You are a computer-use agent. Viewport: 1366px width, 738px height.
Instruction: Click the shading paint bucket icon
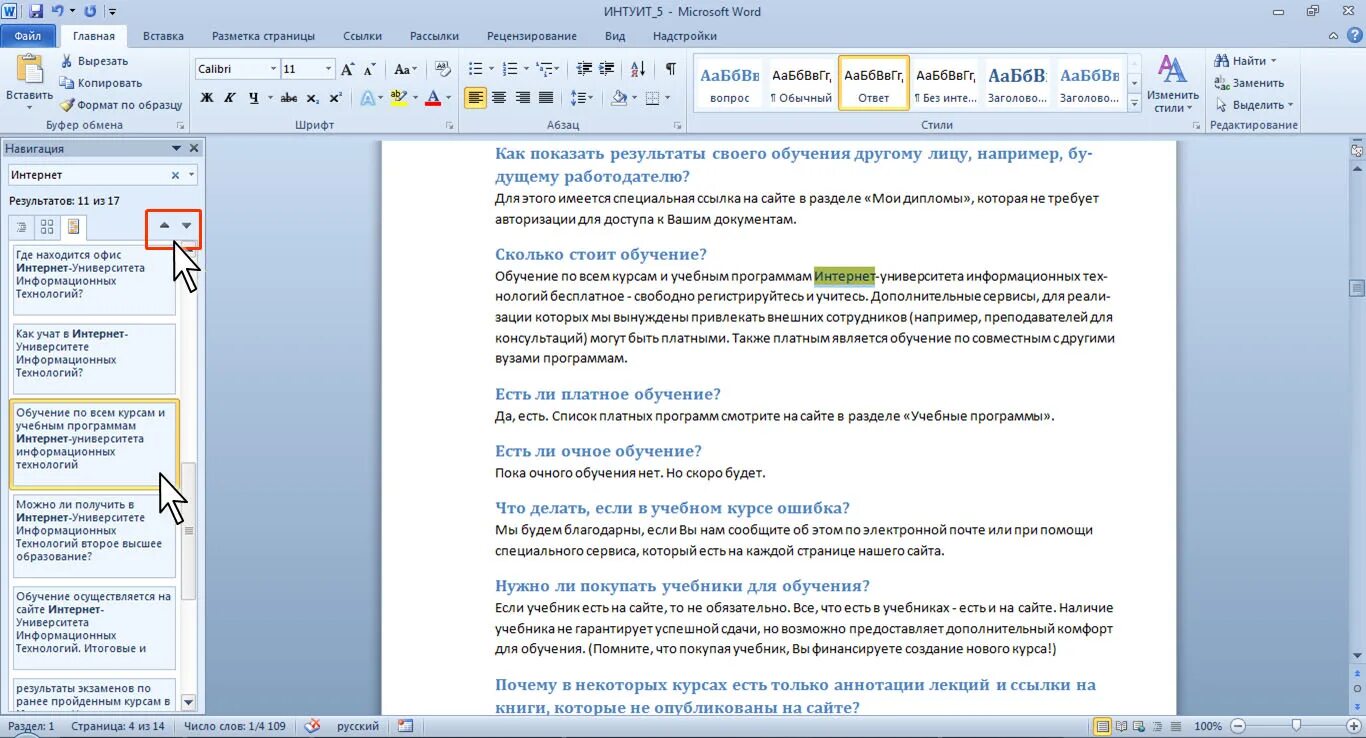point(619,98)
